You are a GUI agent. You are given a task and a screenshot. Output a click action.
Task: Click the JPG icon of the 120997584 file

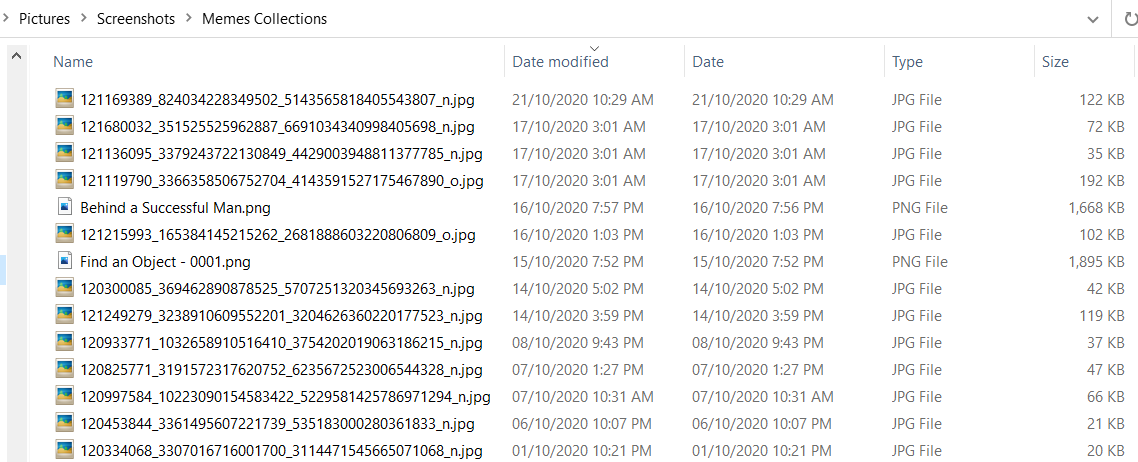[x=65, y=397]
